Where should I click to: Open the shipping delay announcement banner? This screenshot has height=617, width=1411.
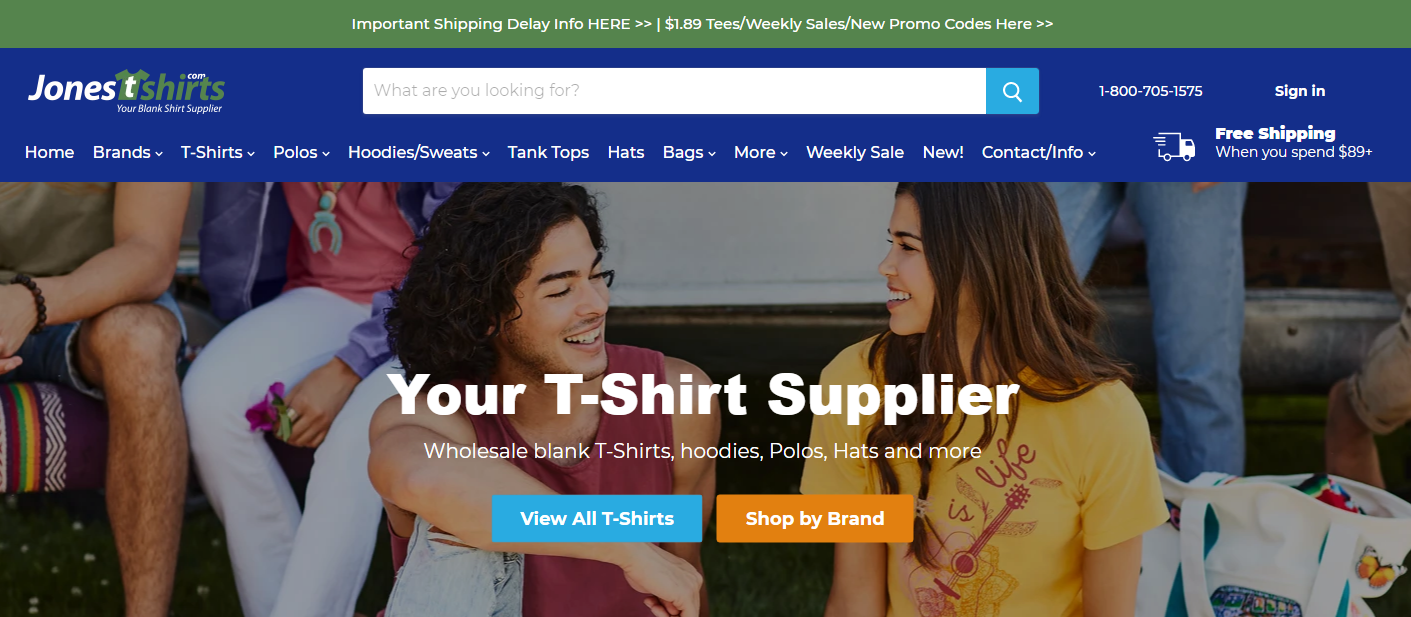pos(702,24)
